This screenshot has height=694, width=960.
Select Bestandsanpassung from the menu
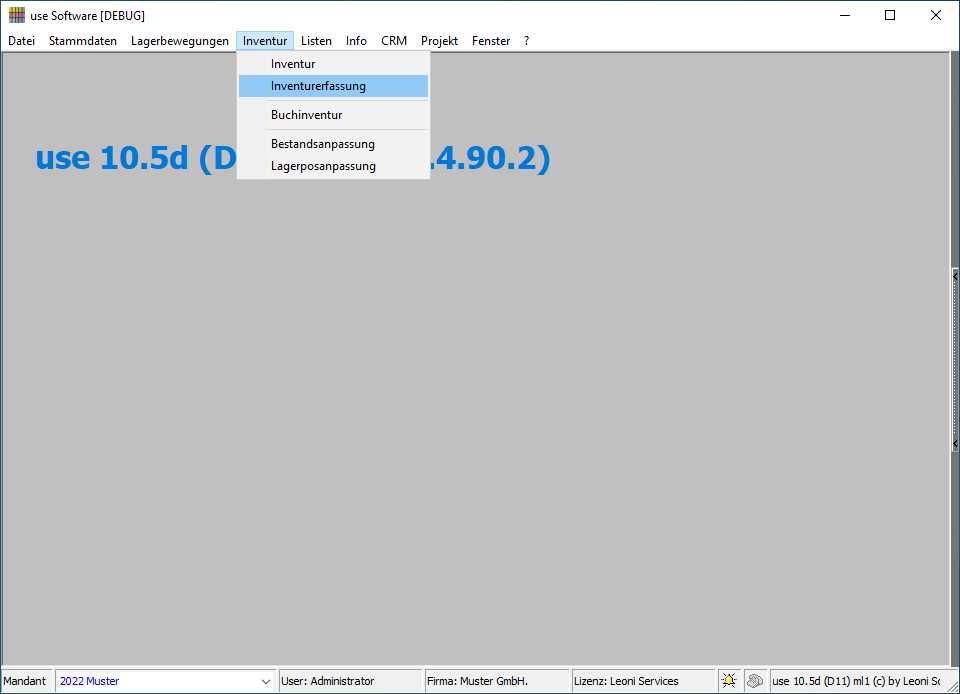coord(334,144)
